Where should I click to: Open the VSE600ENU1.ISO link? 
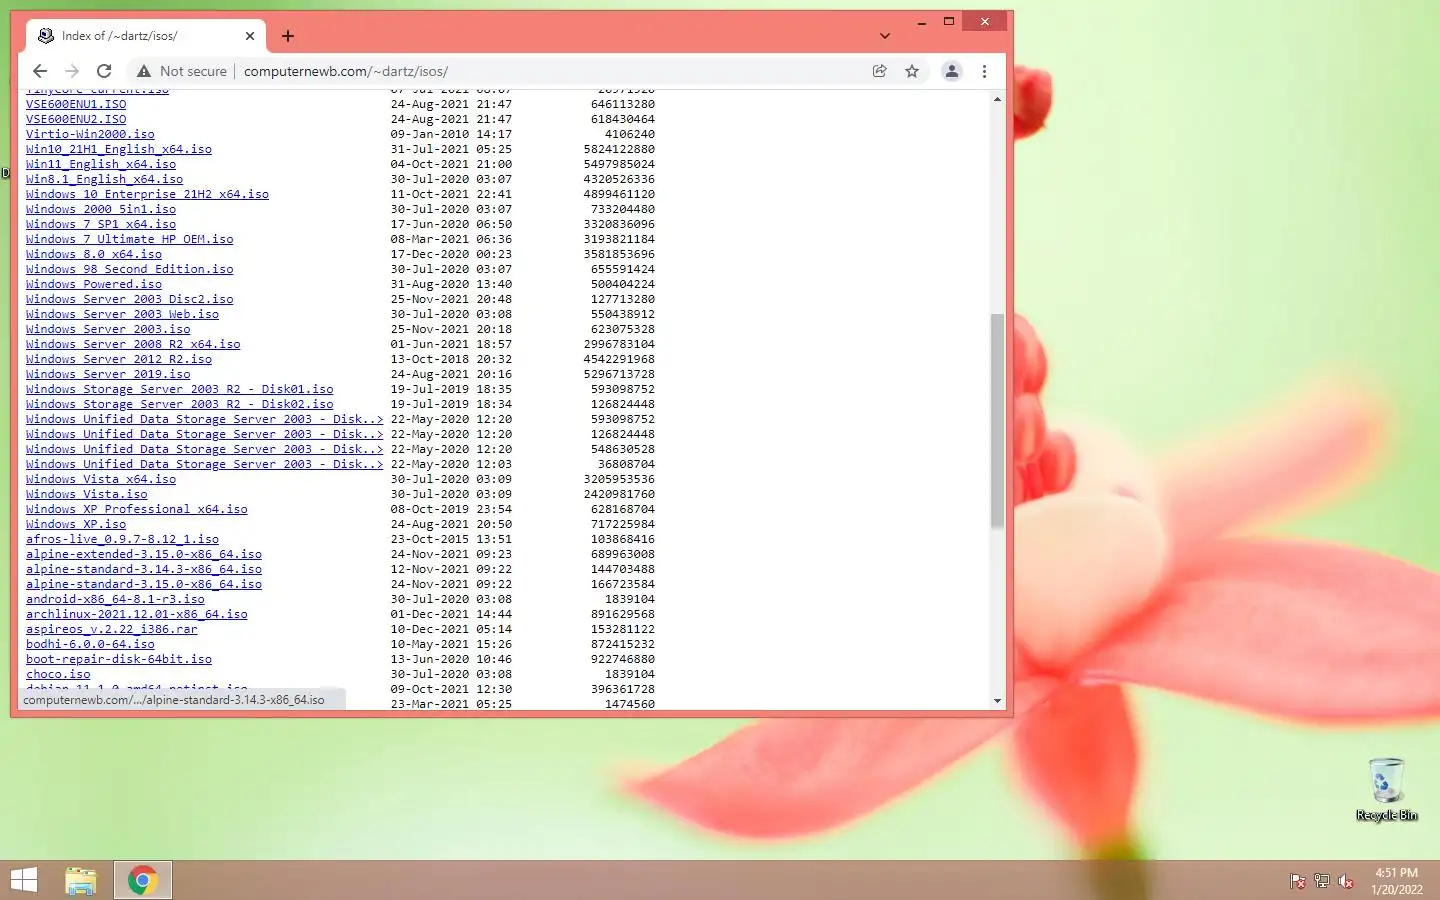76,104
